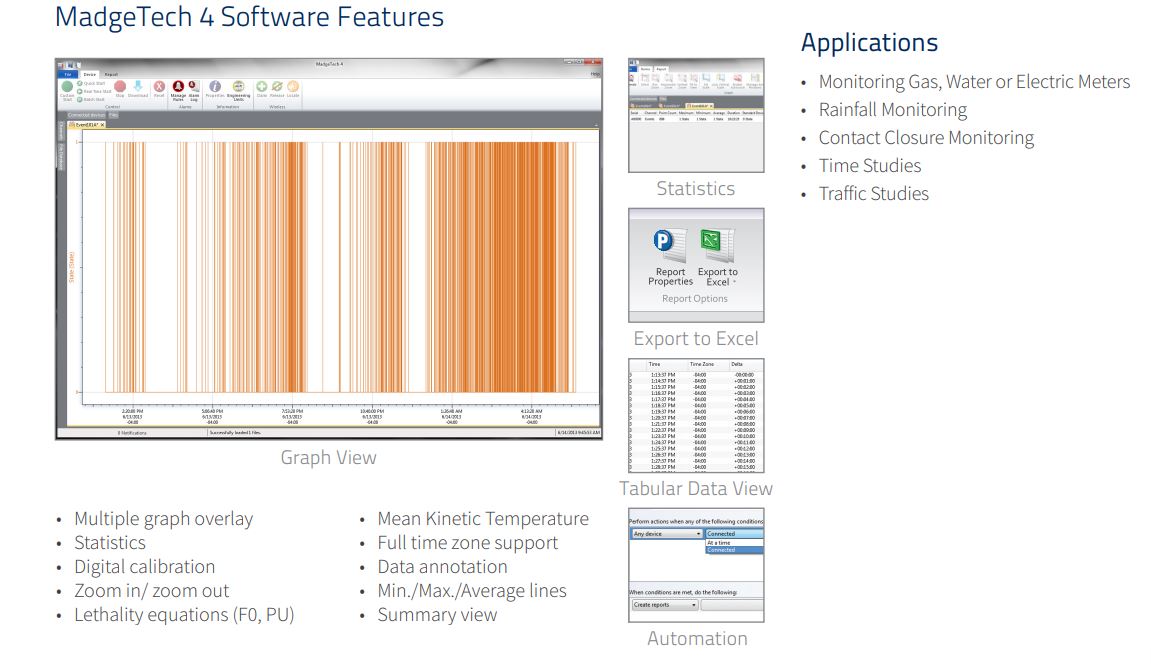Open the Connected condition combo box
This screenshot has height=671, width=1151.
coord(734,534)
